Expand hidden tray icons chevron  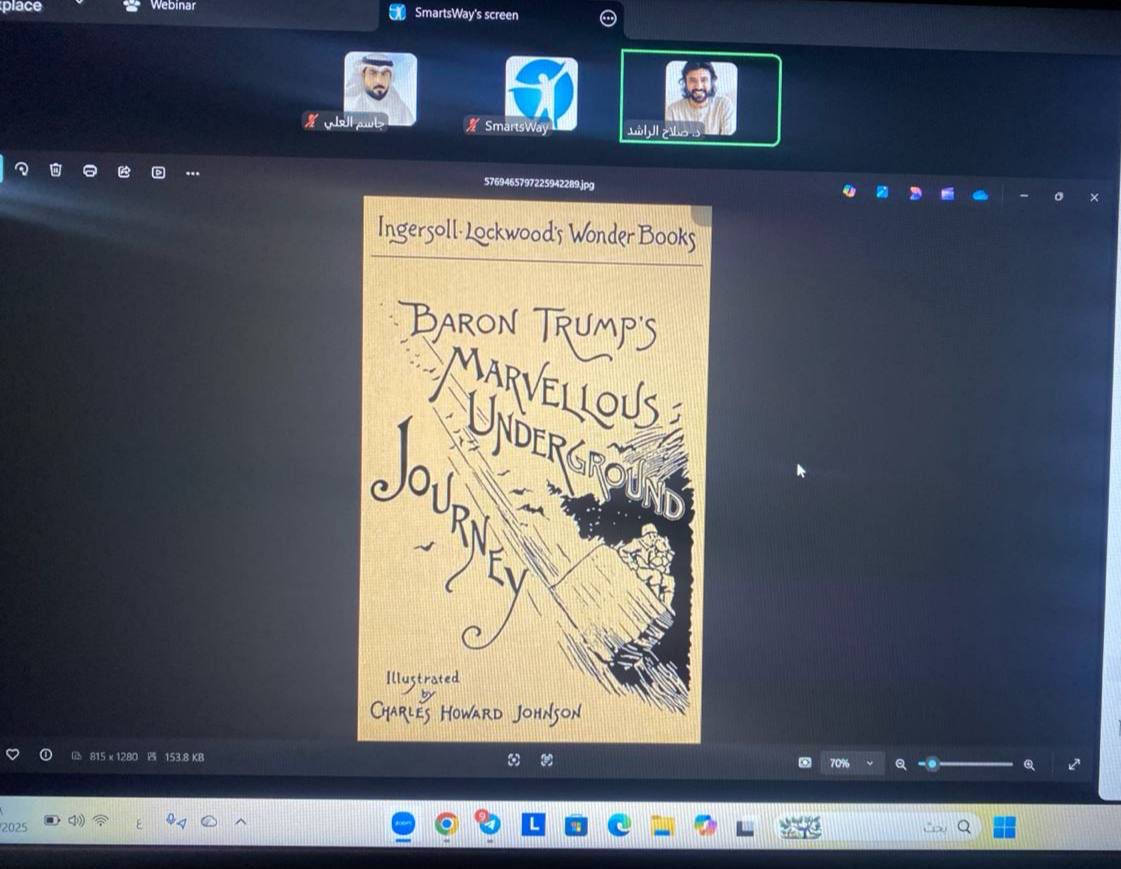pos(241,822)
